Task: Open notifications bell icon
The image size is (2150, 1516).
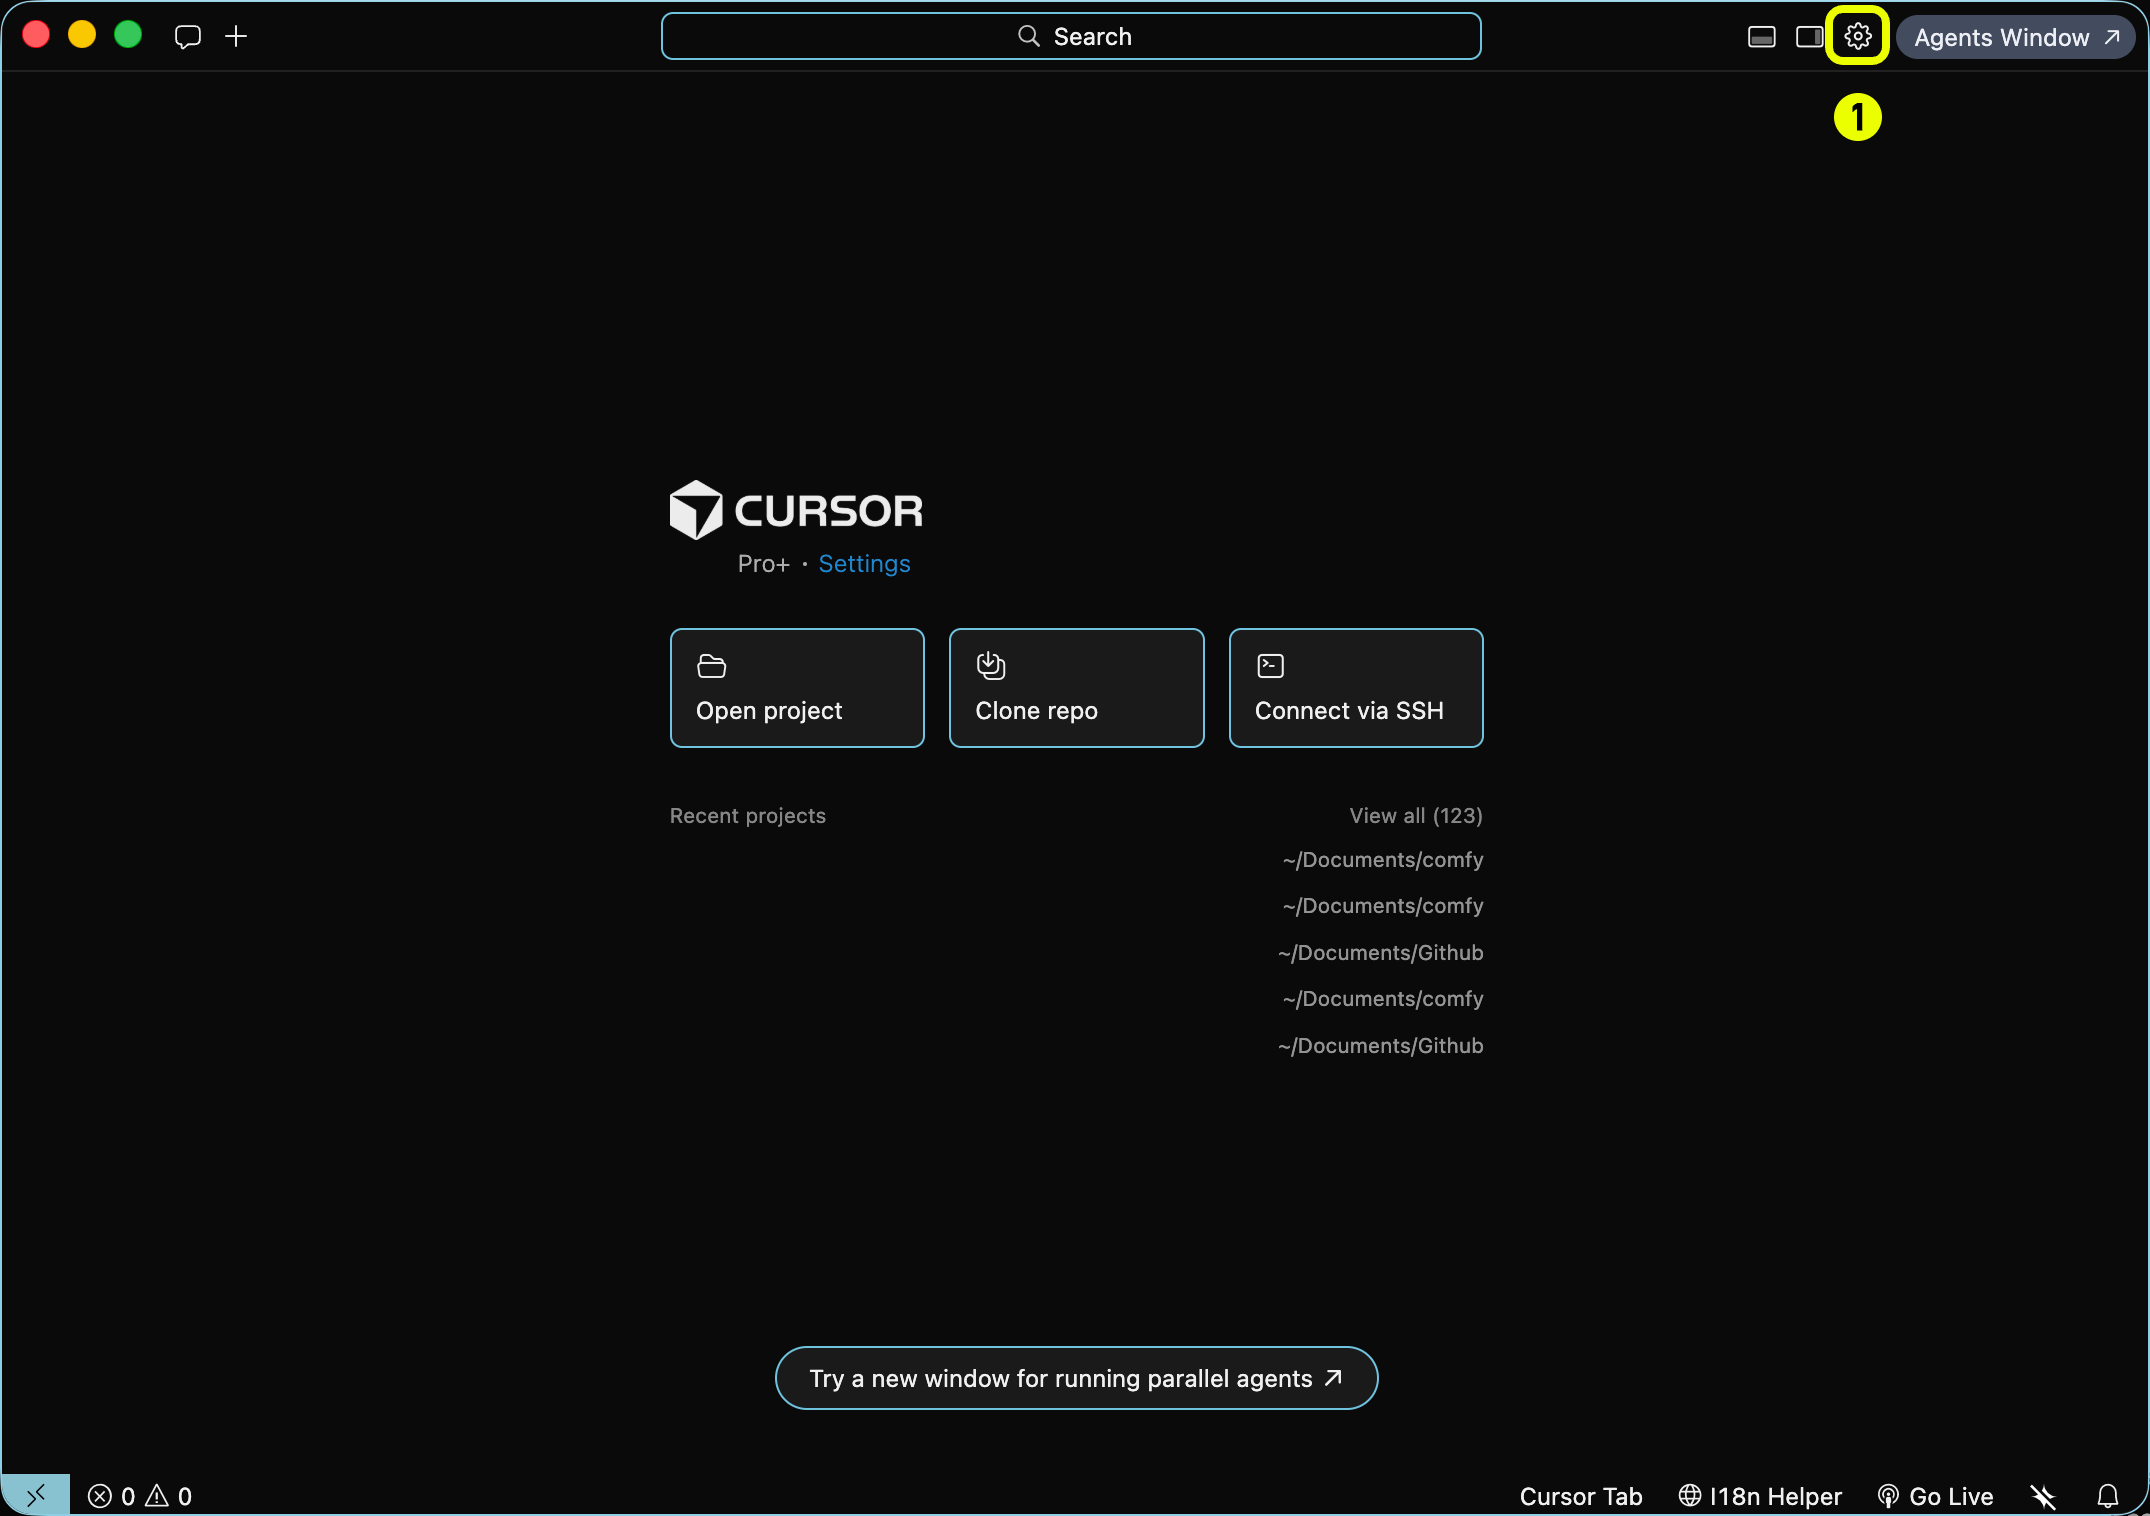Action: tap(2108, 1496)
